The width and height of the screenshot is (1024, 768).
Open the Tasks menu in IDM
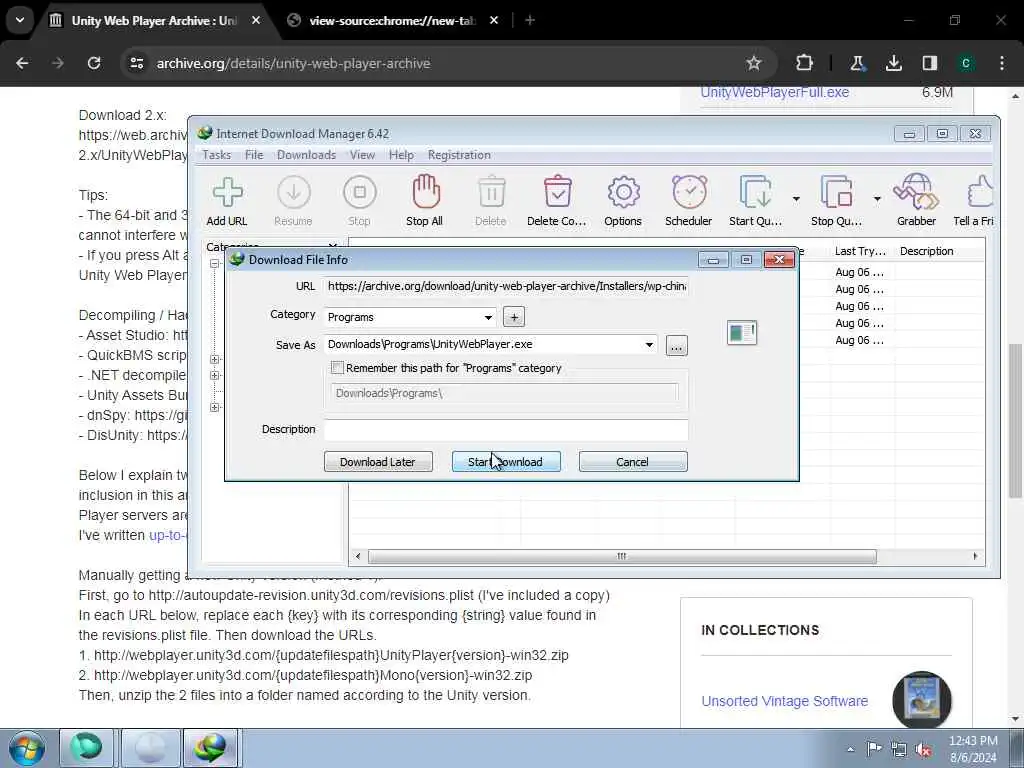(x=216, y=155)
